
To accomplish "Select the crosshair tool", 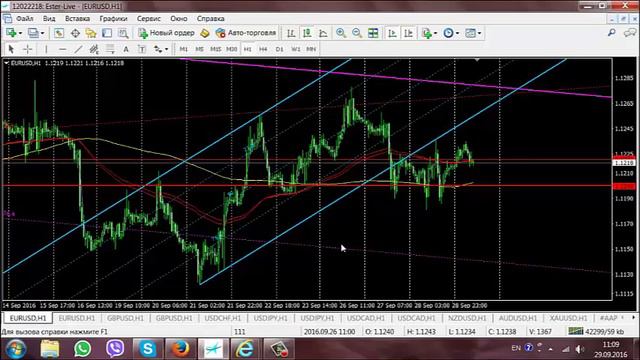I will coord(27,49).
